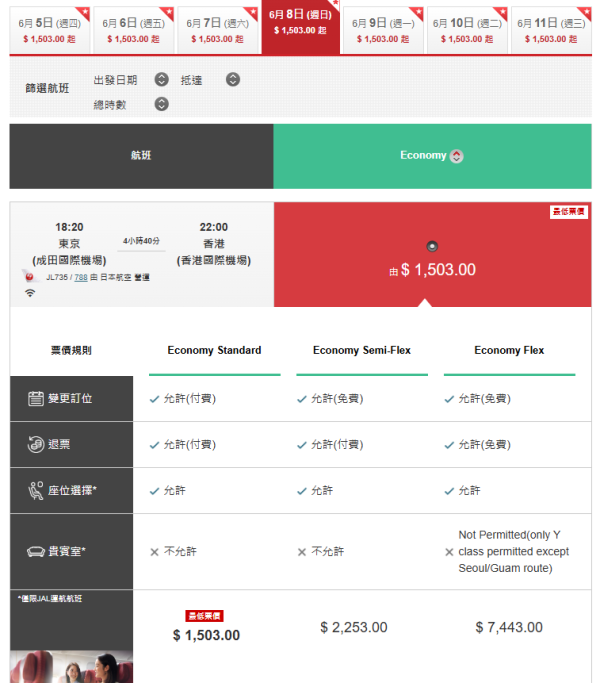Open the 788 aircraft type link
This screenshot has height=683, width=600.
pos(81,277)
